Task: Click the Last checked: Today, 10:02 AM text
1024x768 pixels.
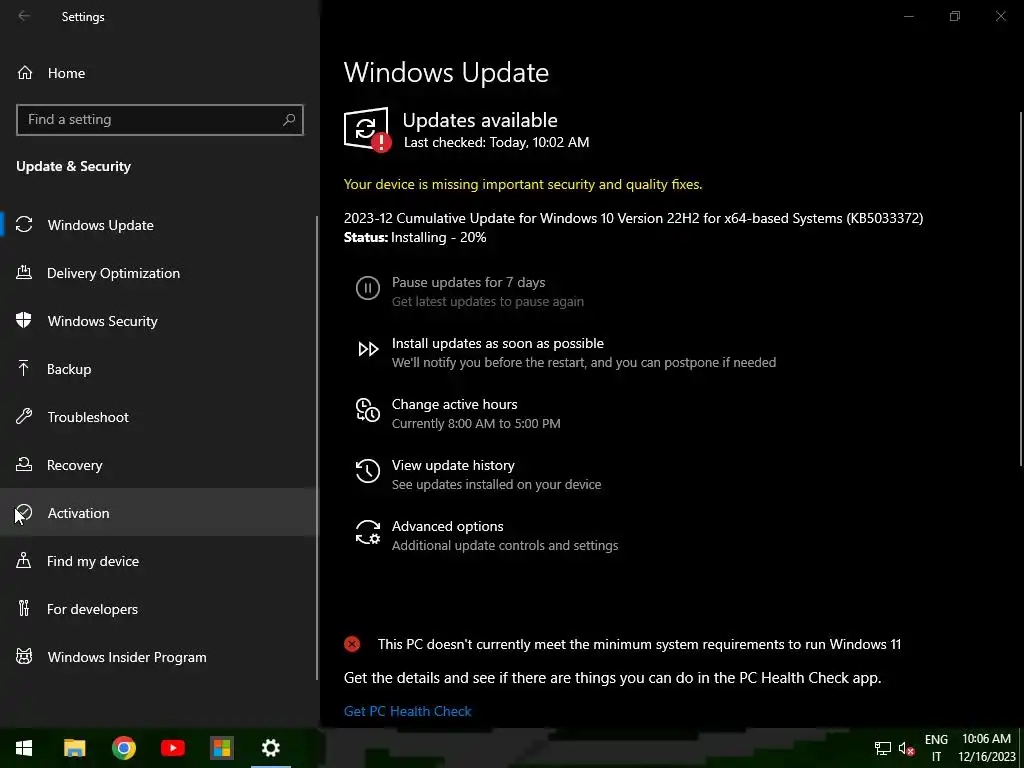Action: click(496, 142)
